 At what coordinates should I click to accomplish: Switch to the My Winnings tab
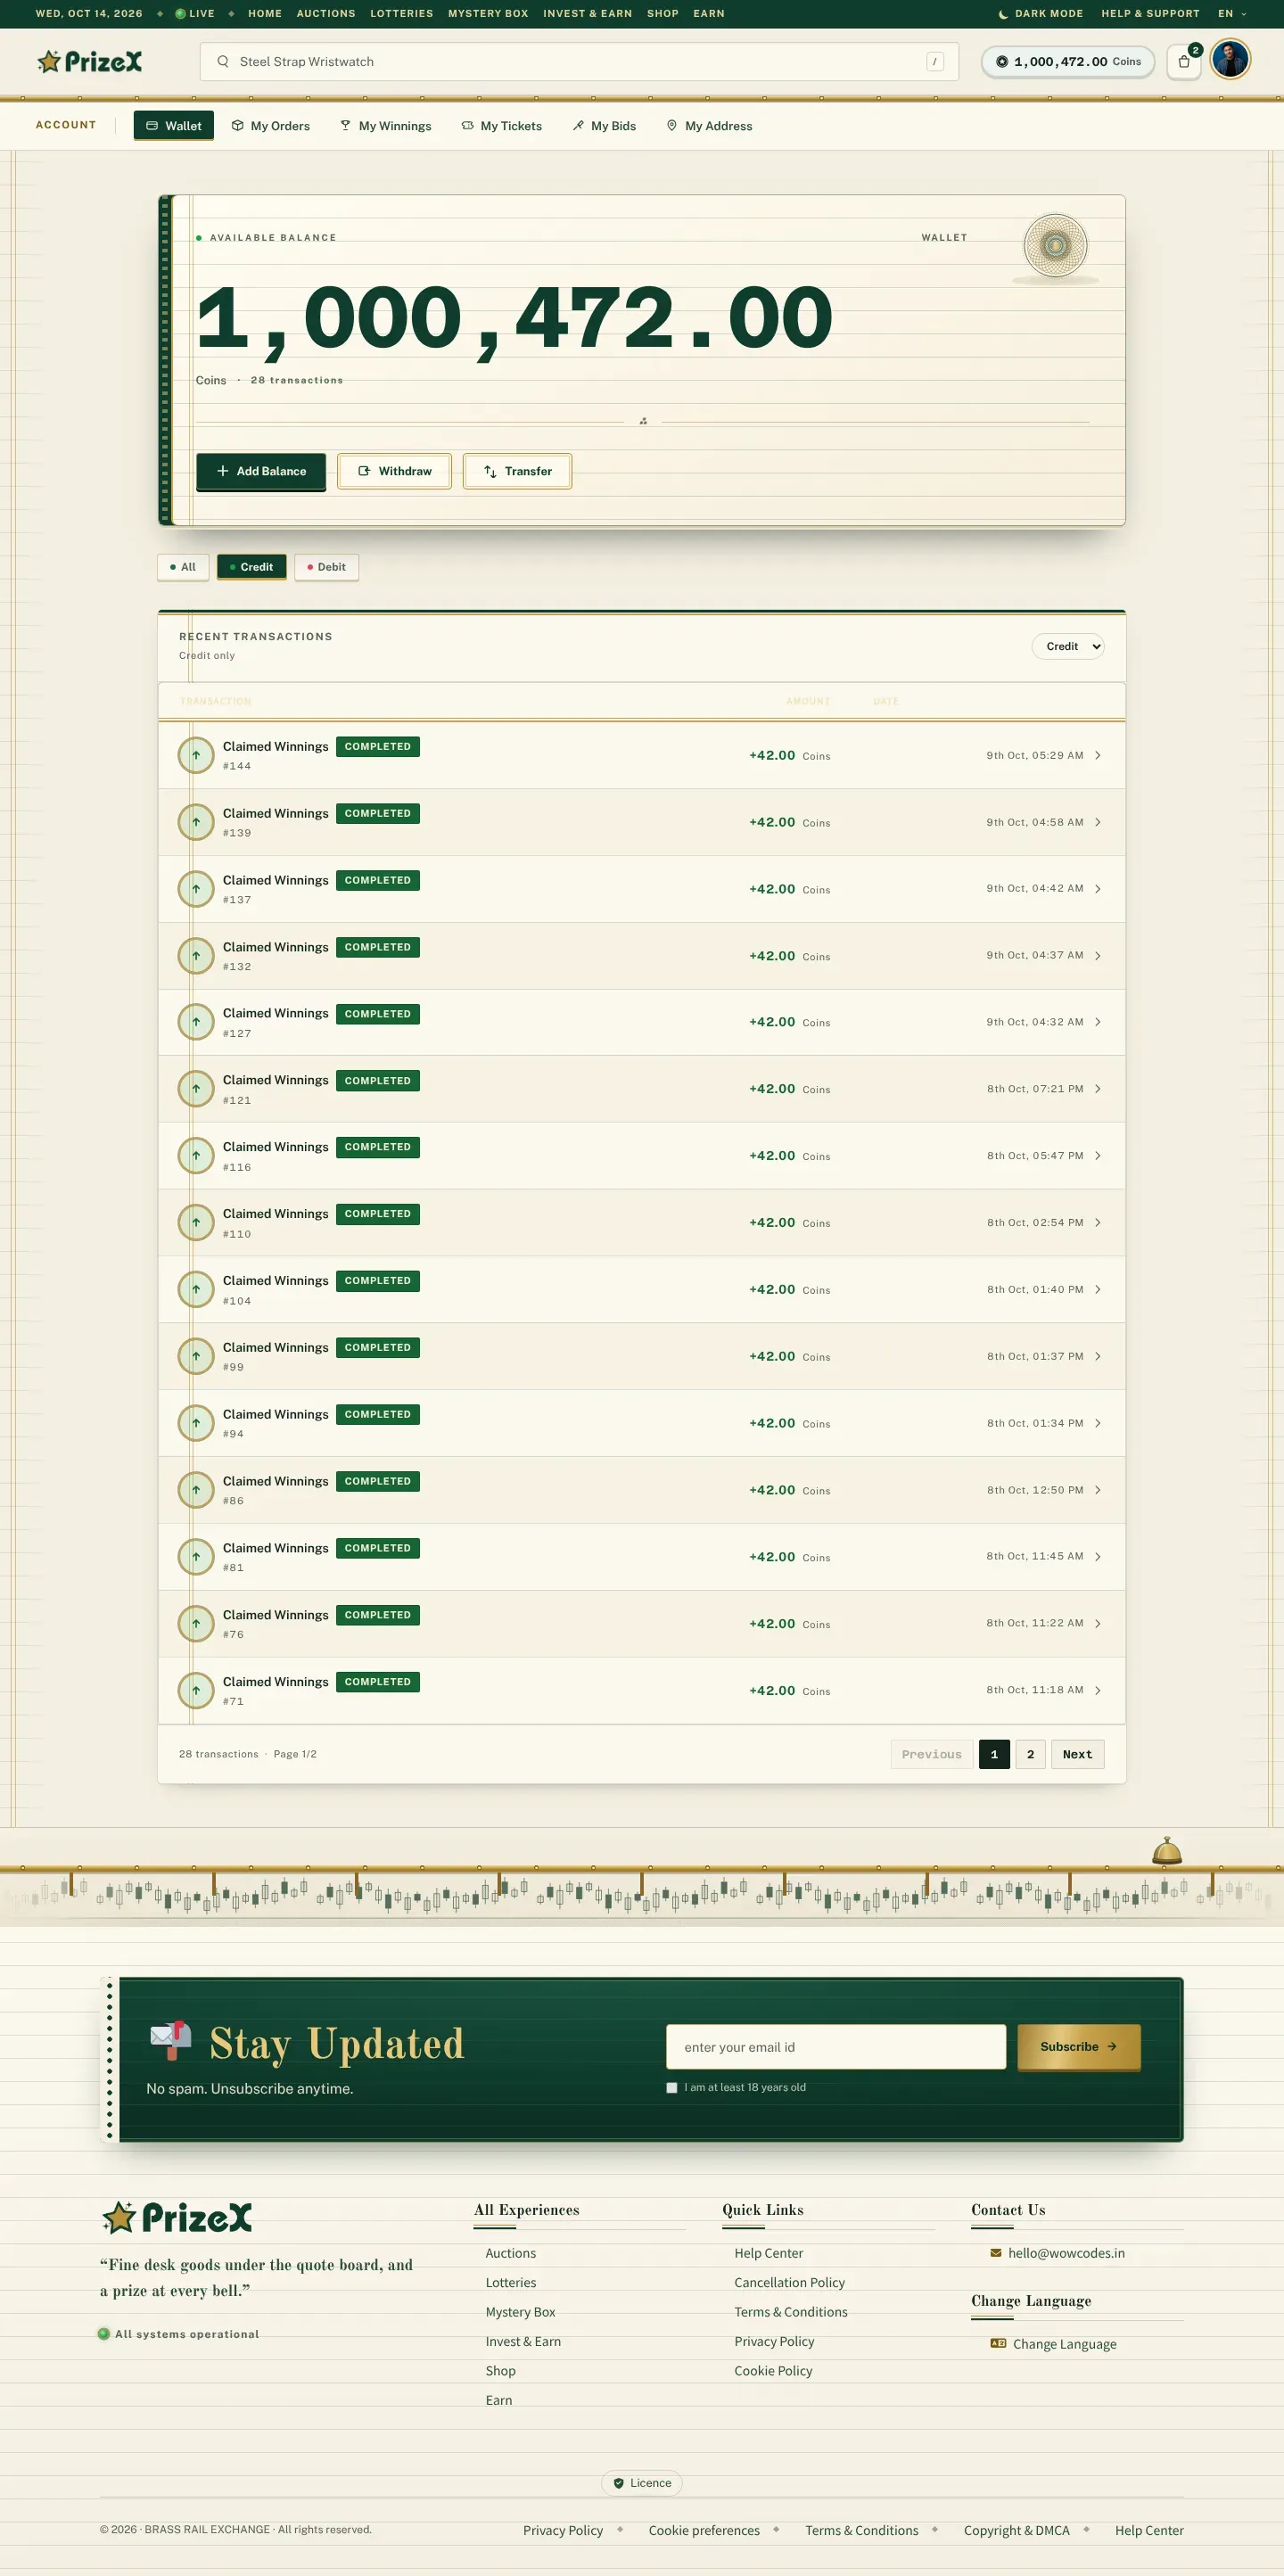(386, 126)
